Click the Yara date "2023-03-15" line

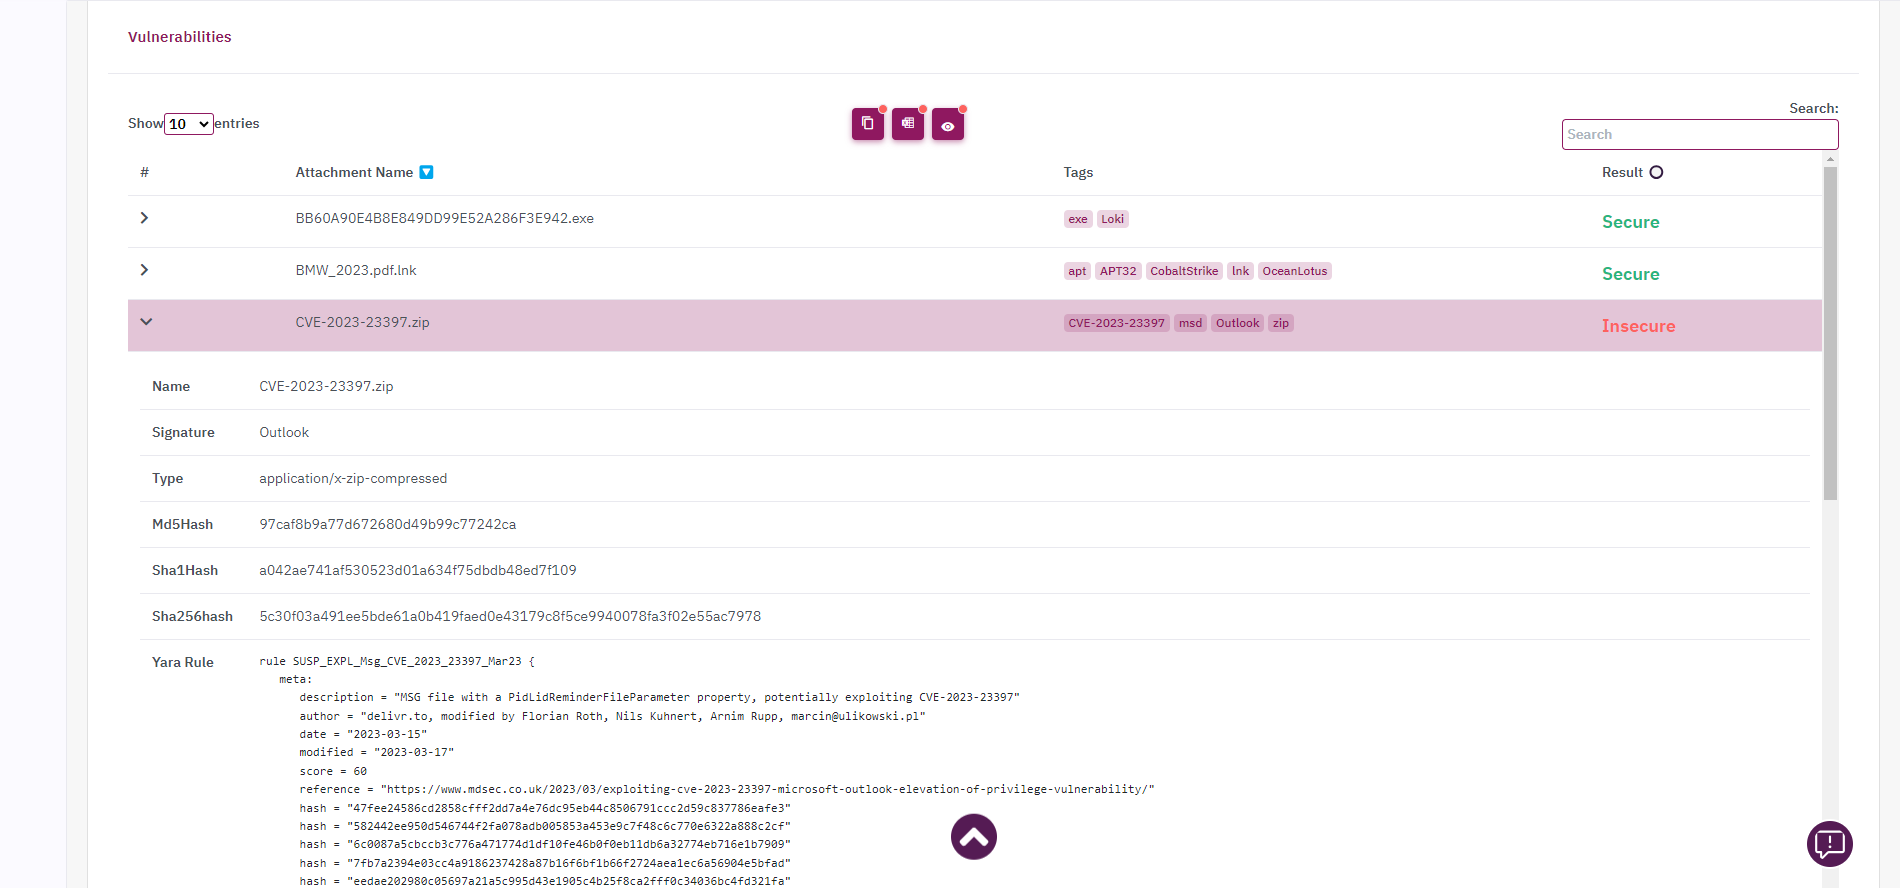(363, 734)
